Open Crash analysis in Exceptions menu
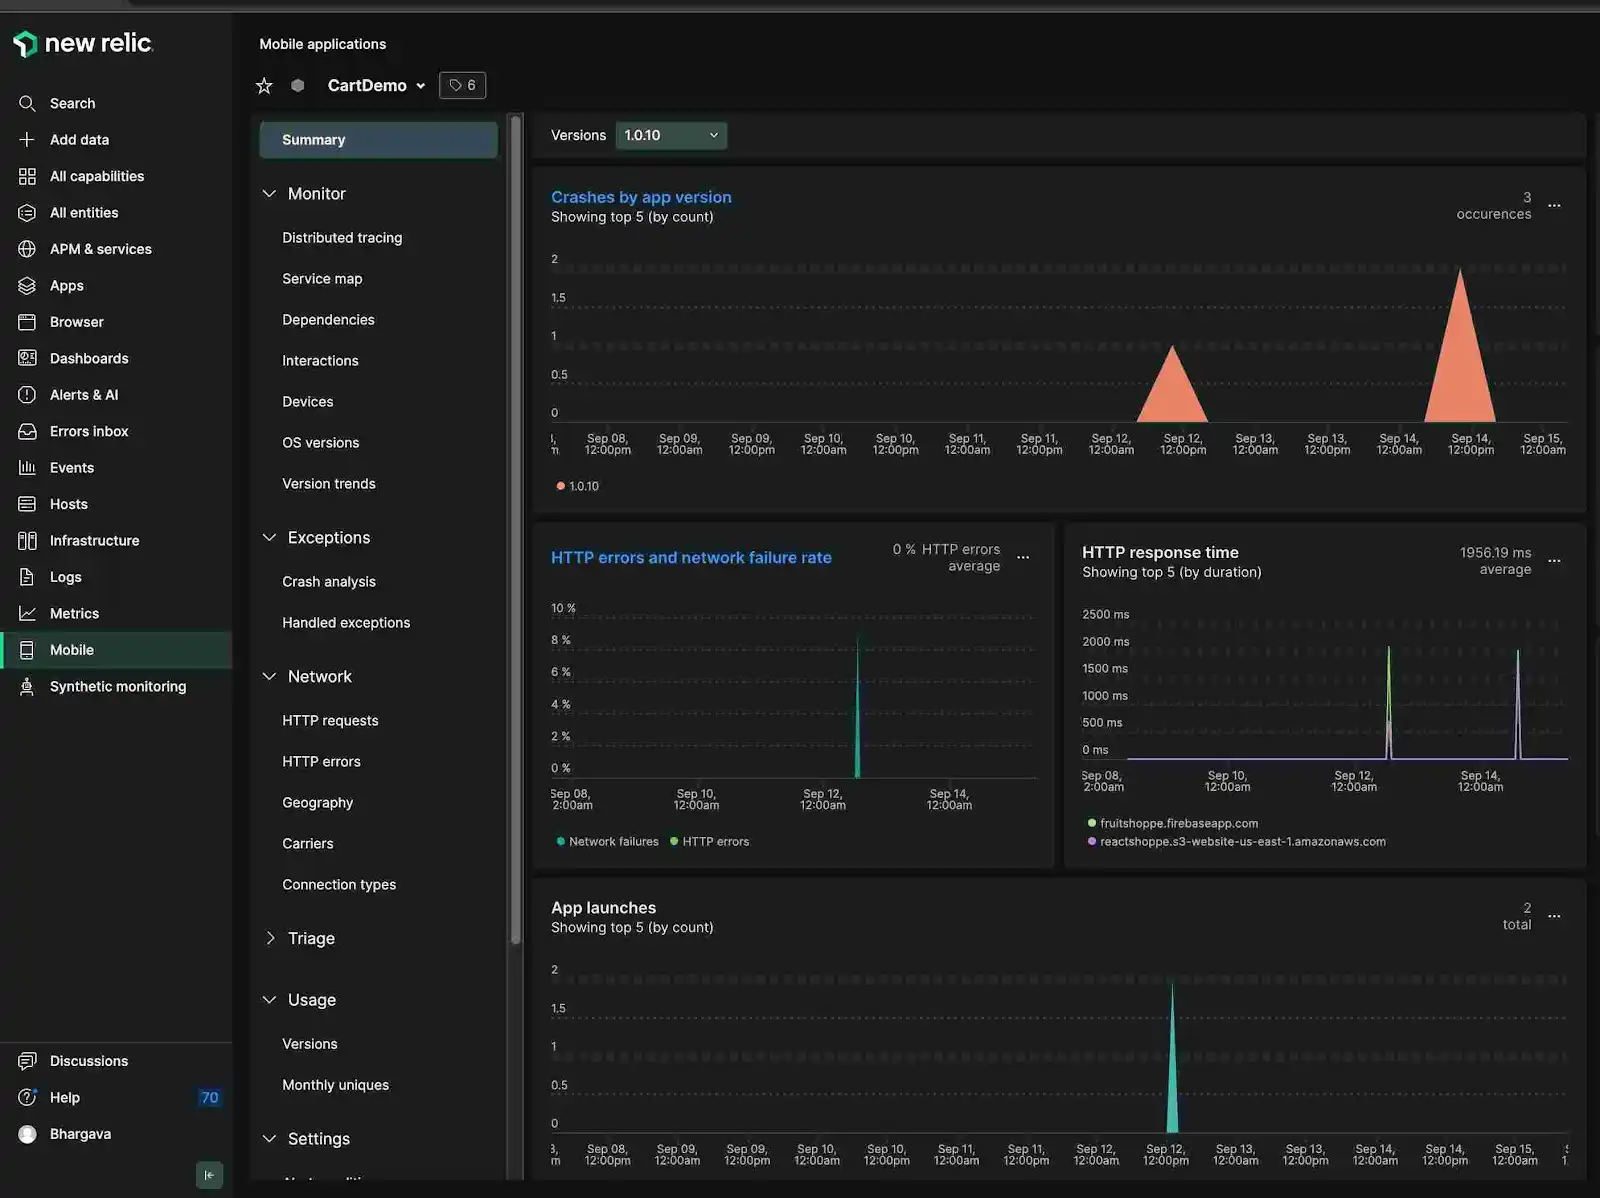This screenshot has width=1600, height=1198. coord(329,582)
